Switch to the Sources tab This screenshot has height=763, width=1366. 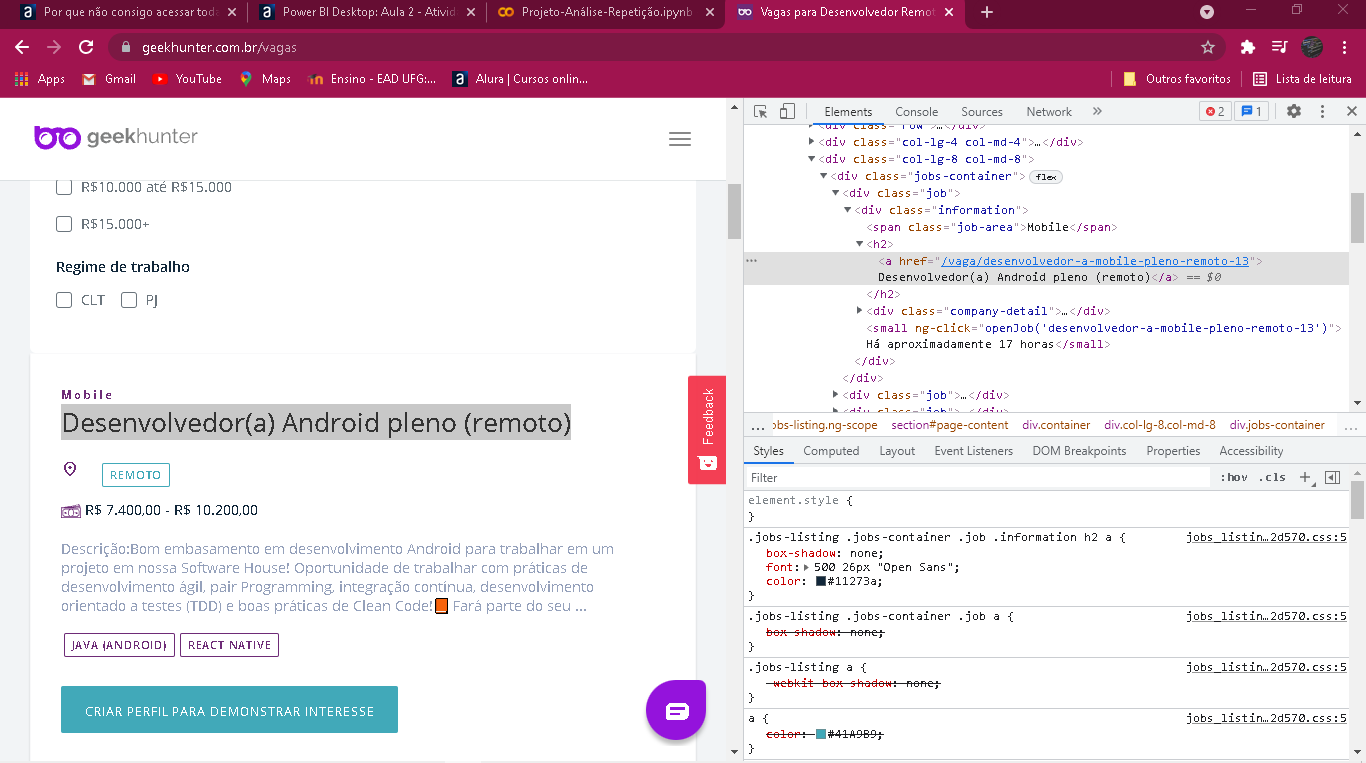pos(982,112)
